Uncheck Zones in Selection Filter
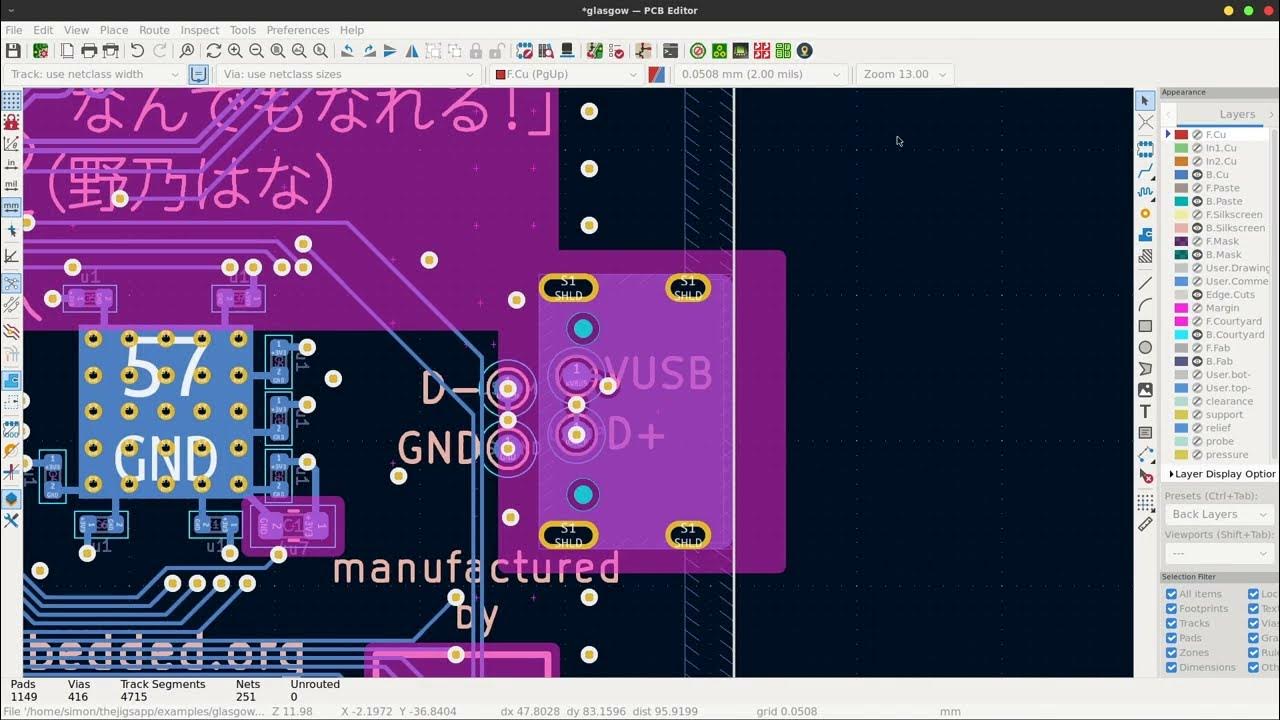This screenshot has width=1280, height=720. 1171,652
